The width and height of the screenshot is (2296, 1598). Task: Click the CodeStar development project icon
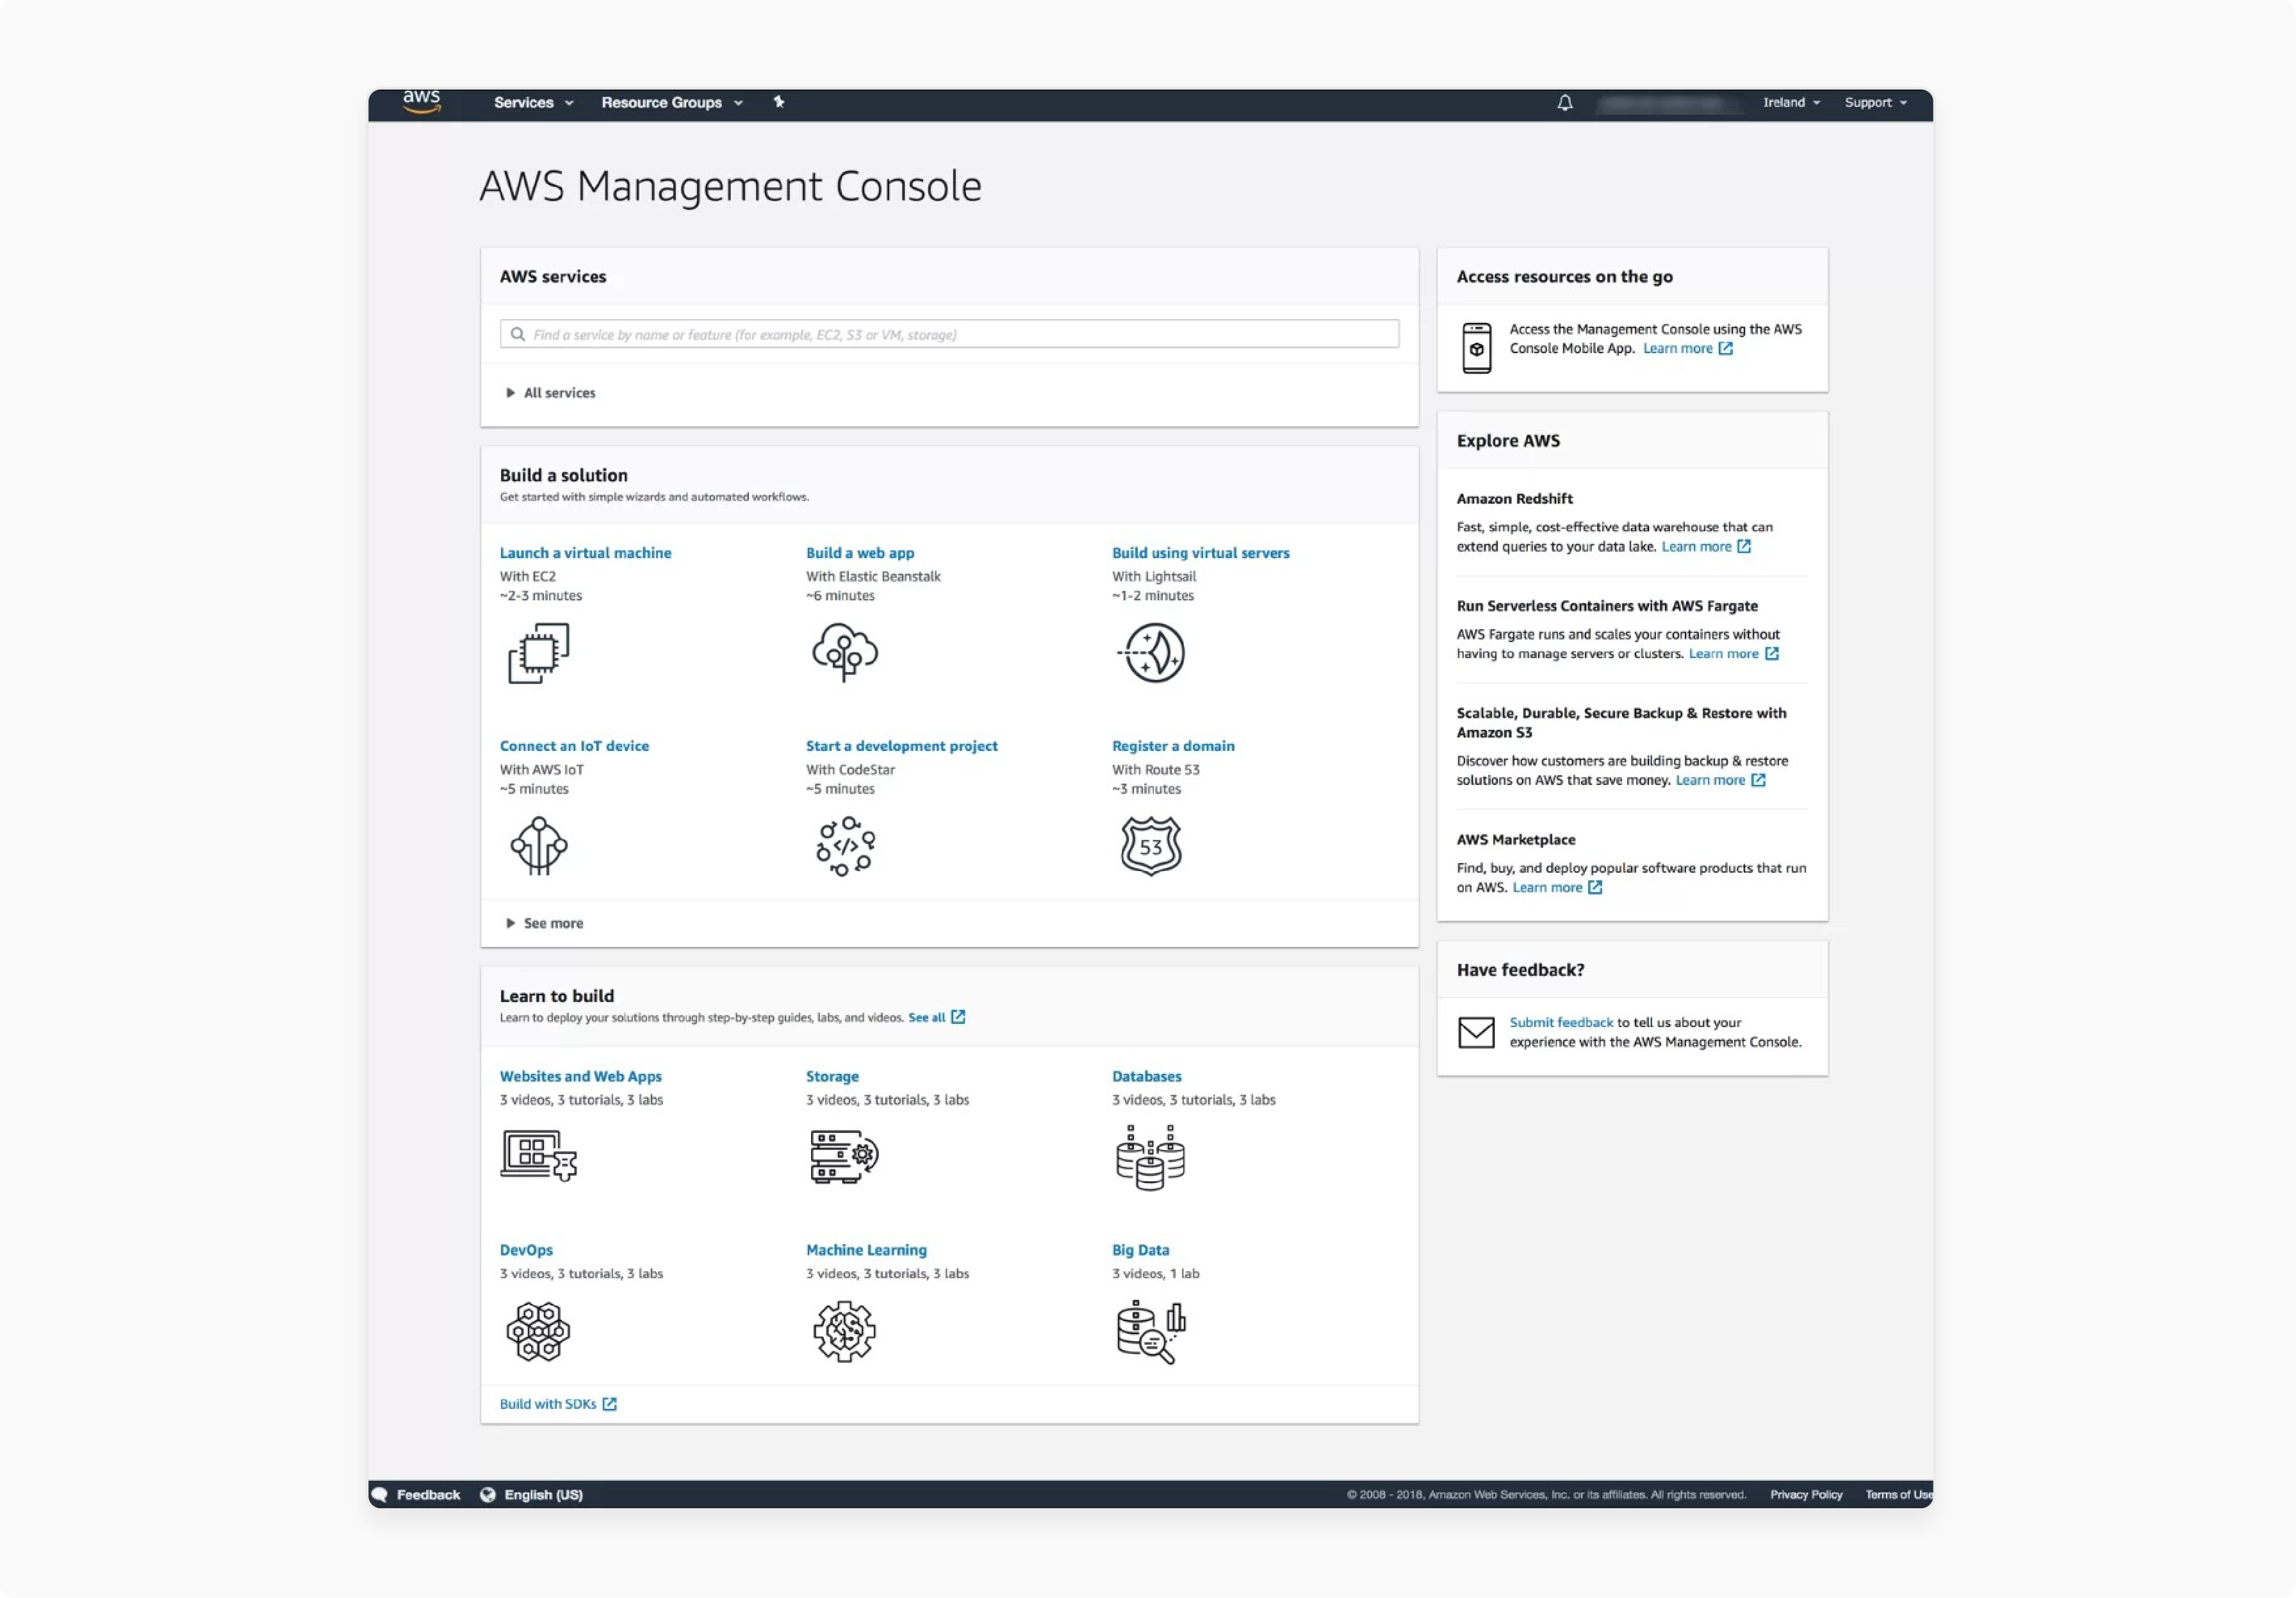pos(845,846)
